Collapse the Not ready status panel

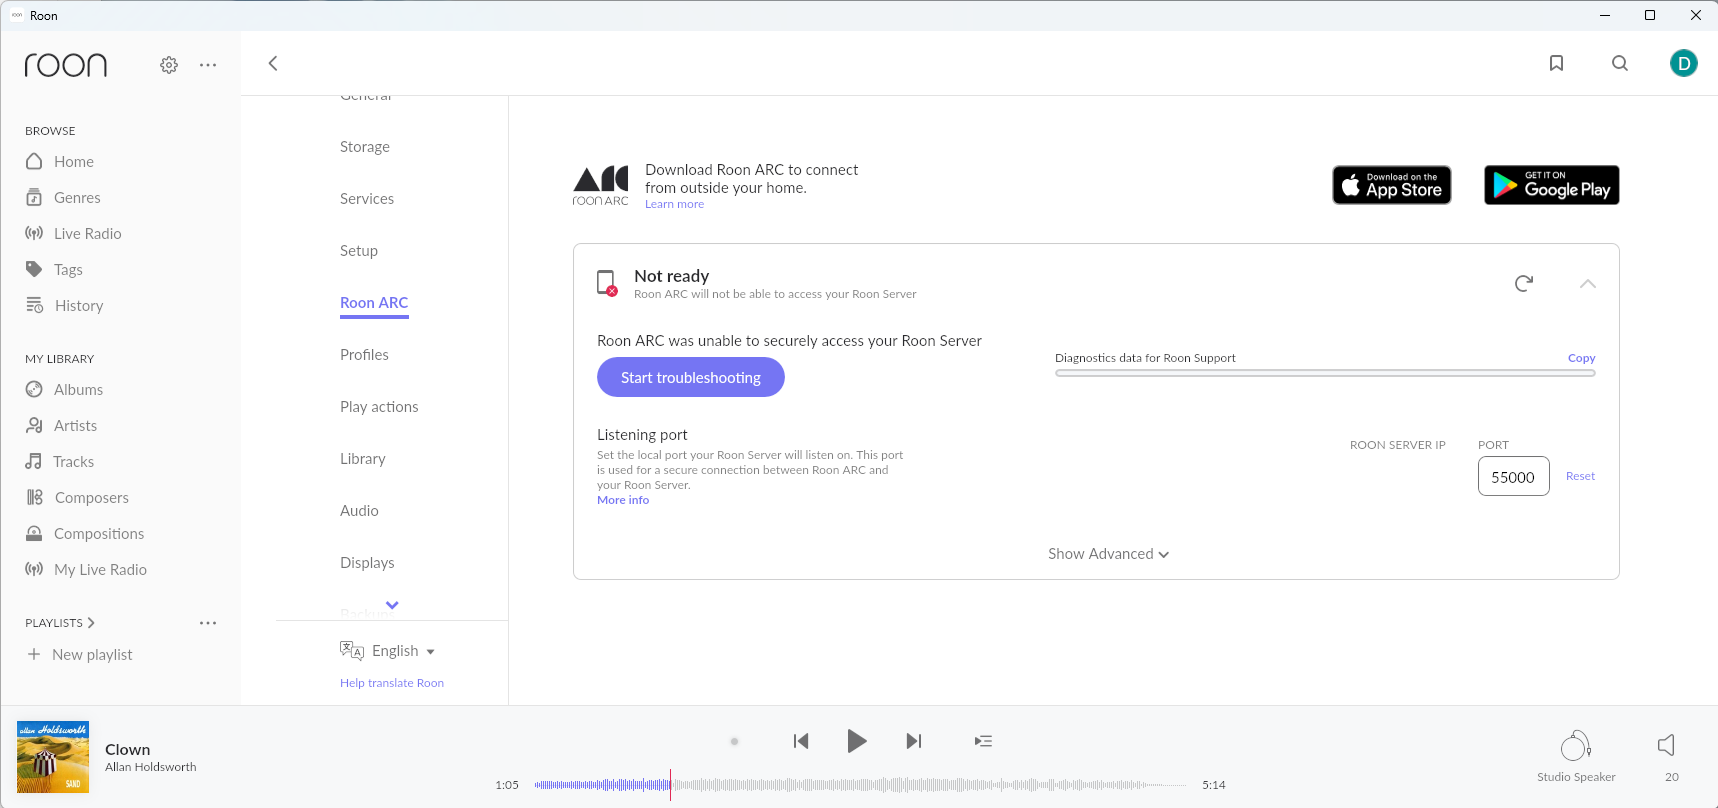(1587, 284)
